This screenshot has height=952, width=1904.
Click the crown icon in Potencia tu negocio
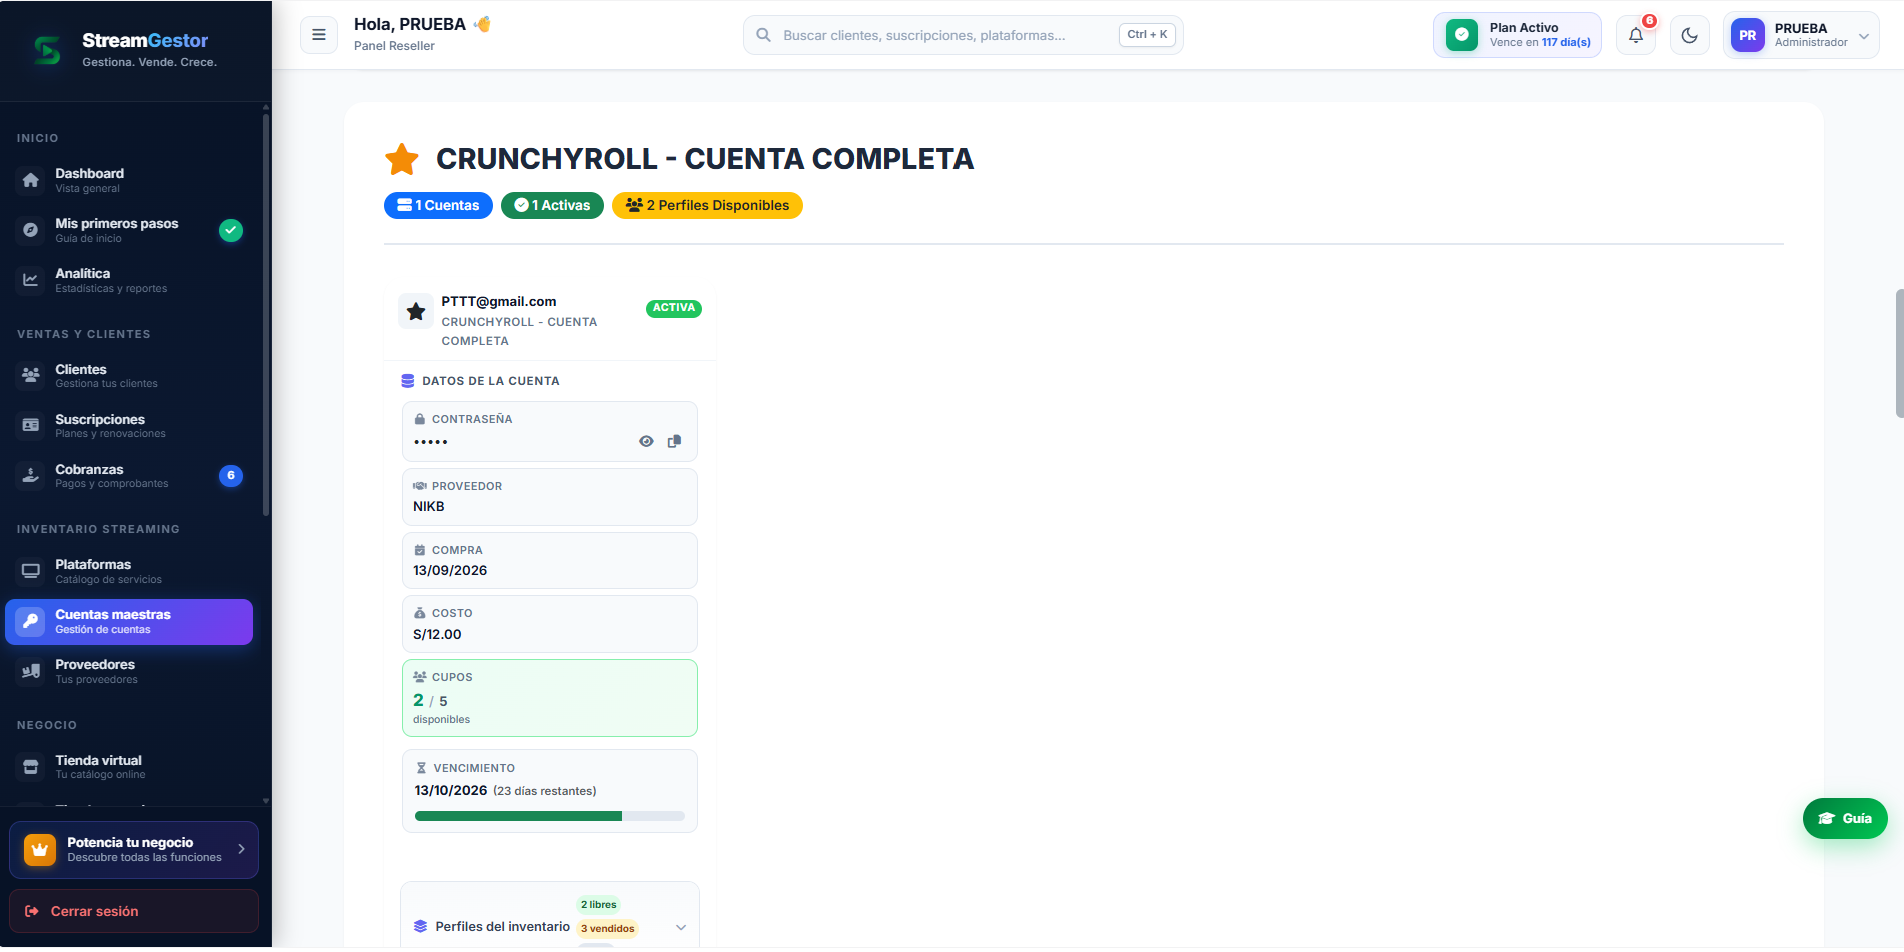pos(40,850)
